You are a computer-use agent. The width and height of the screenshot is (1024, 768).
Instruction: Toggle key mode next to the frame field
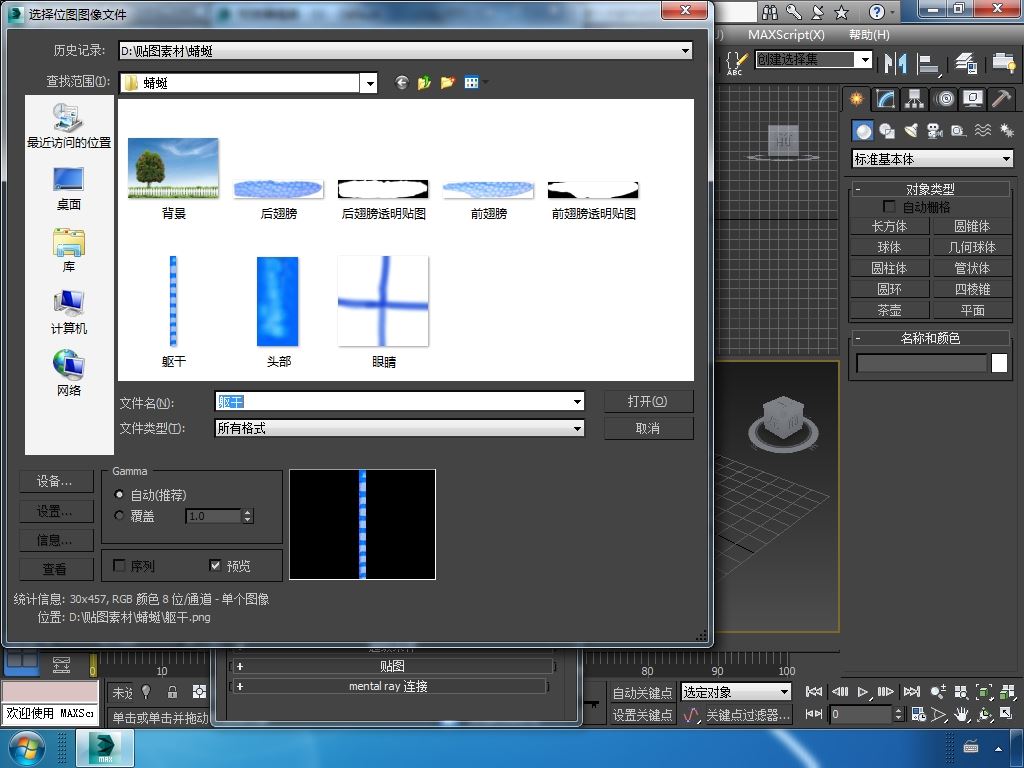tap(814, 714)
